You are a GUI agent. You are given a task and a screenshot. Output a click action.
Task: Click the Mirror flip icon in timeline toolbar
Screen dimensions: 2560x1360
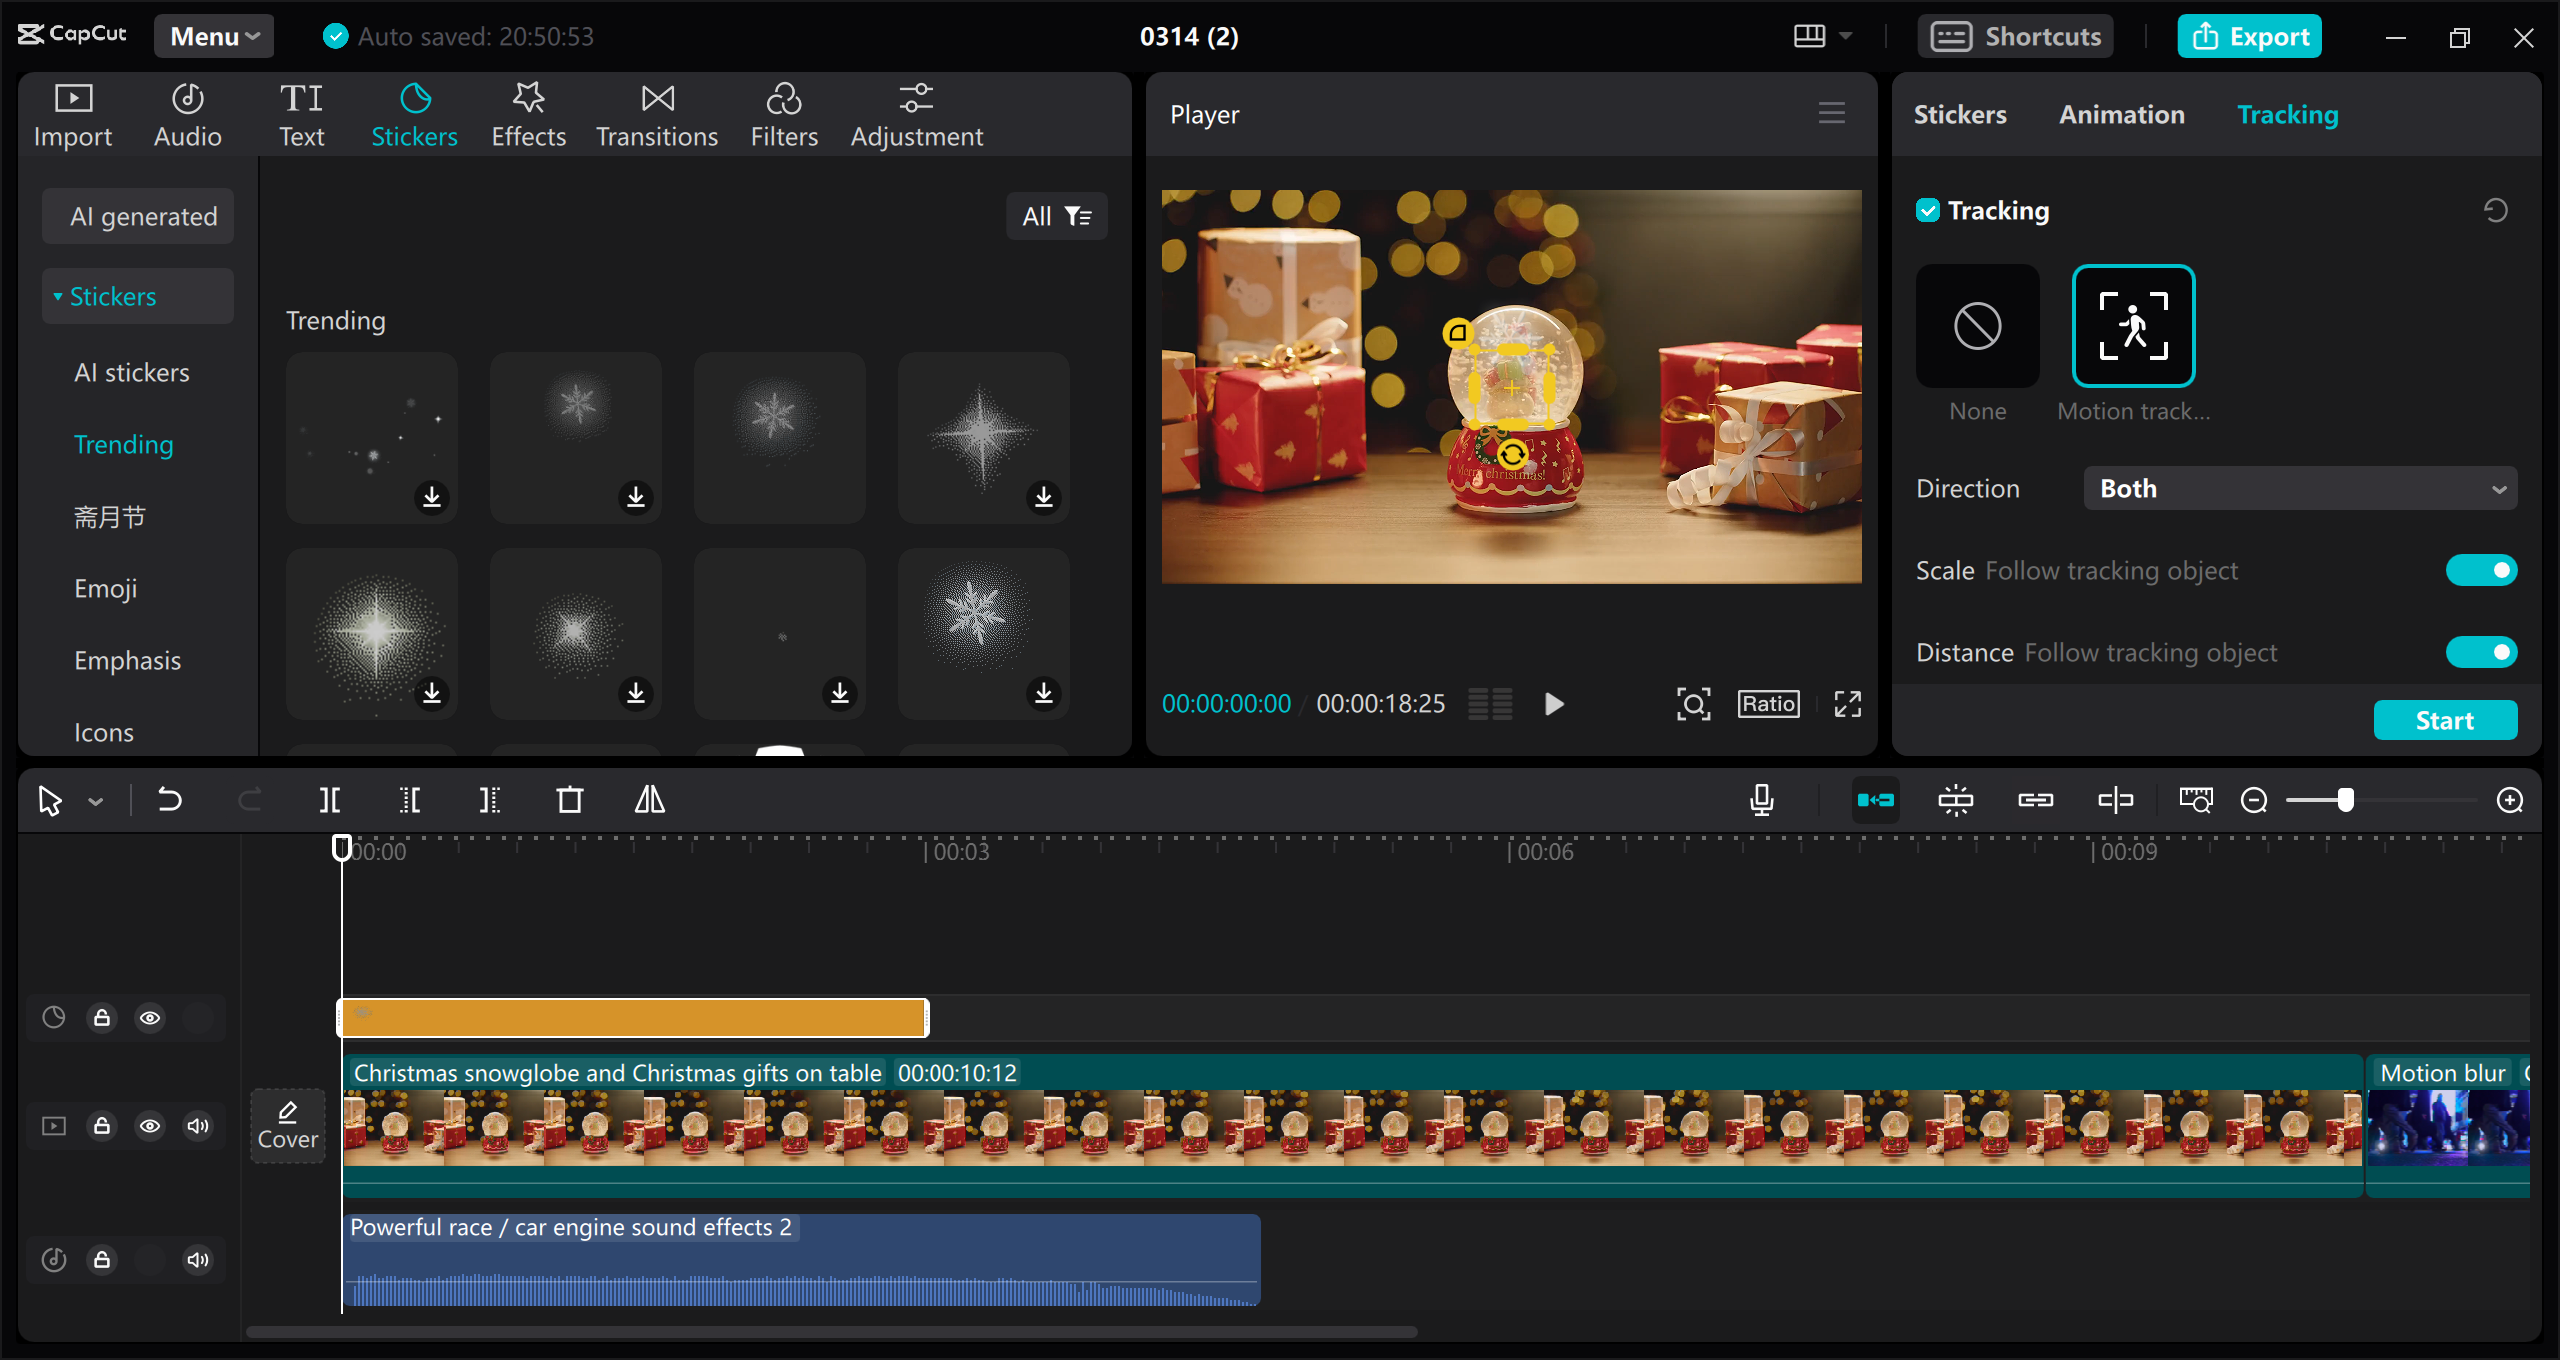(x=650, y=800)
